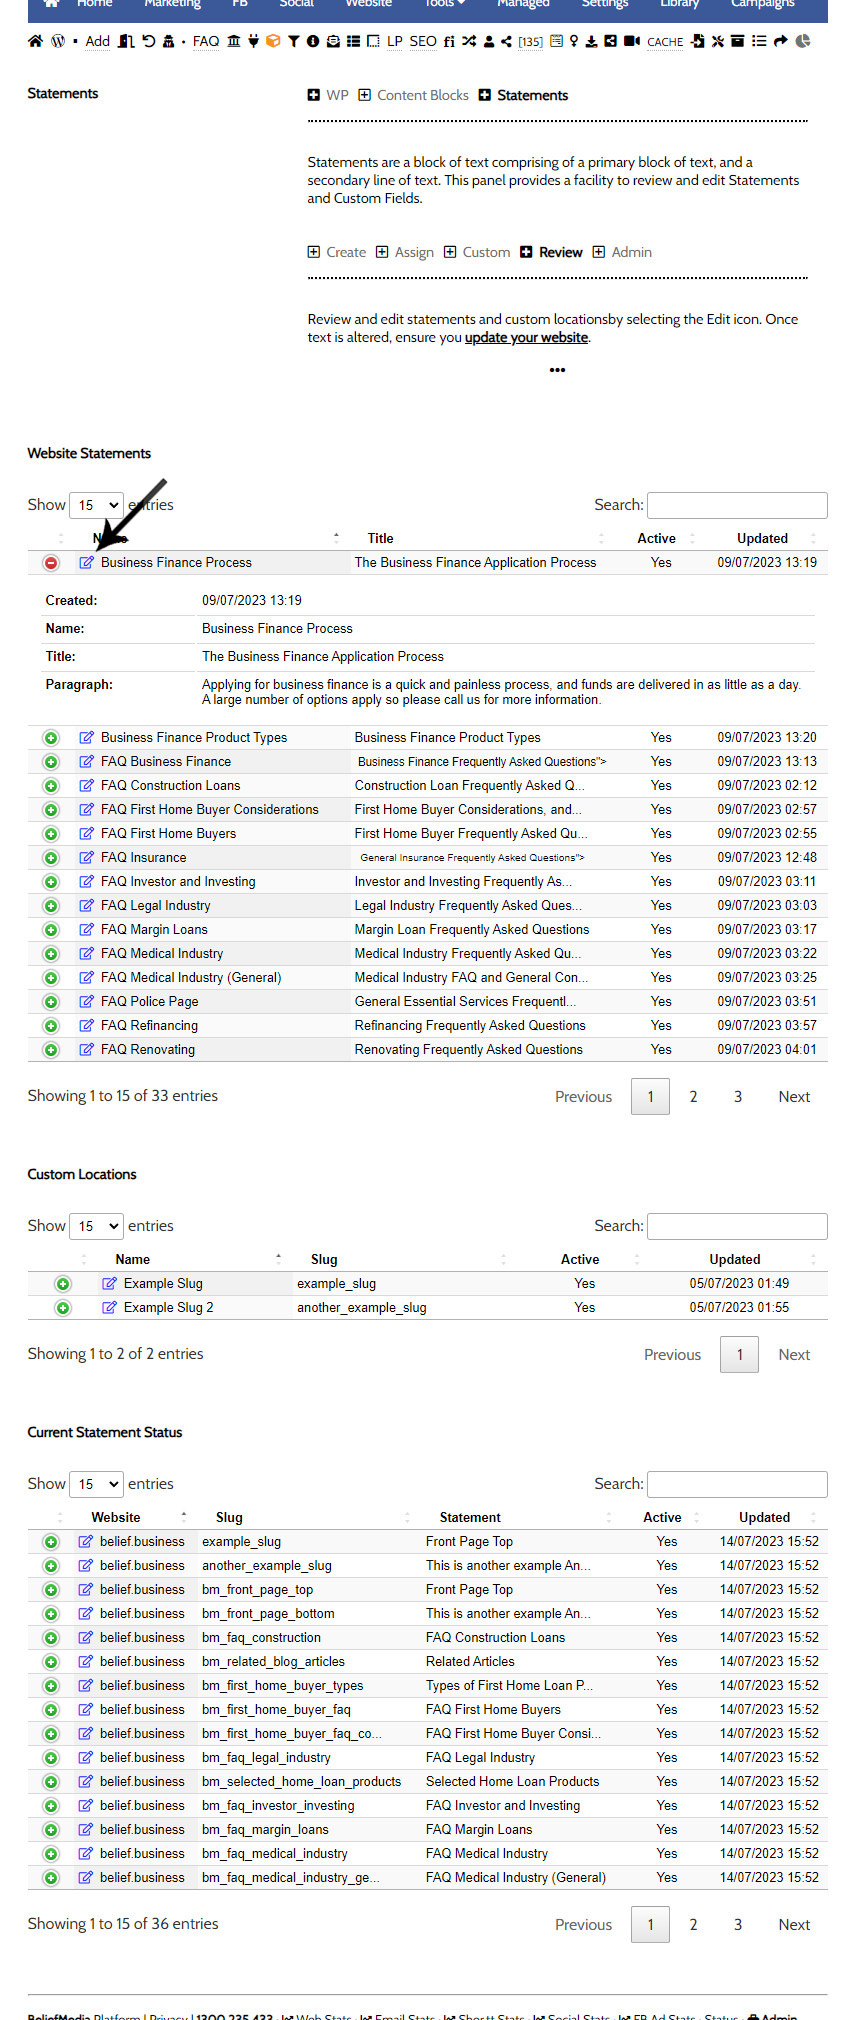The image size is (859, 2020).
Task: Open the Website Statements entries-per-page dropdown
Action: tap(96, 505)
